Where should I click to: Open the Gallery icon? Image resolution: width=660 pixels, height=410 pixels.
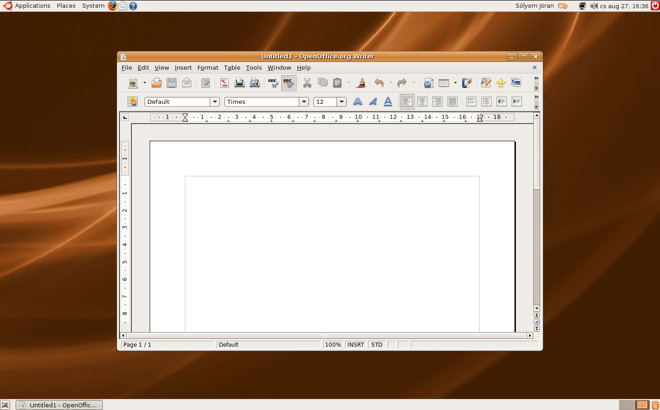pos(516,83)
